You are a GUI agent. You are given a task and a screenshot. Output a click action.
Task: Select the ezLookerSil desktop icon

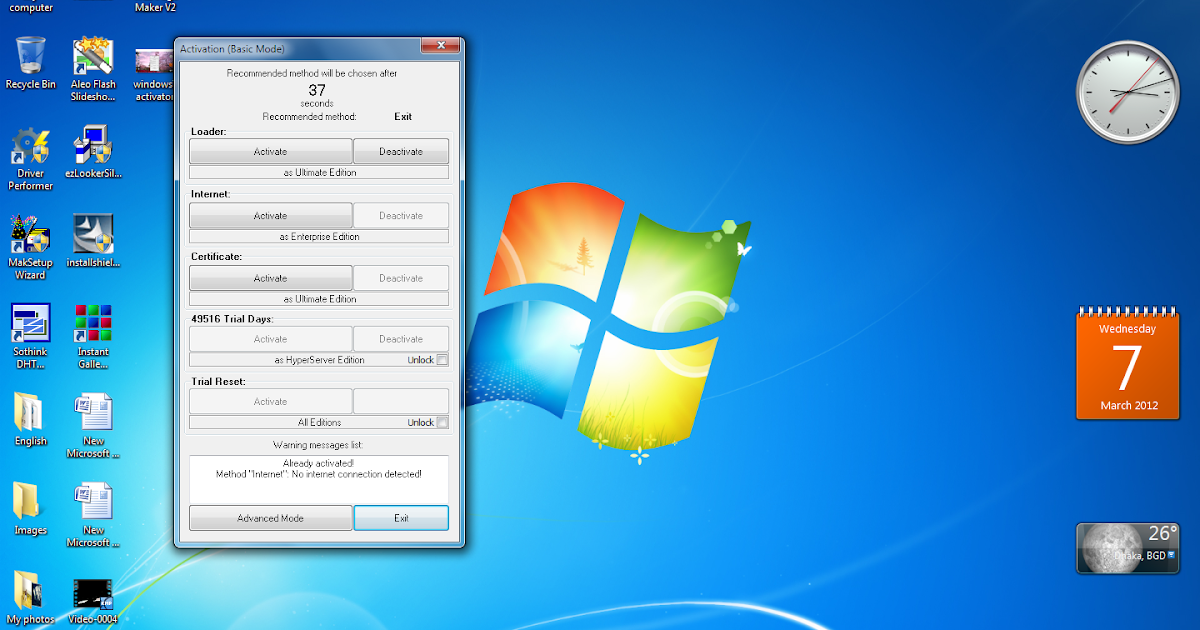tap(93, 152)
